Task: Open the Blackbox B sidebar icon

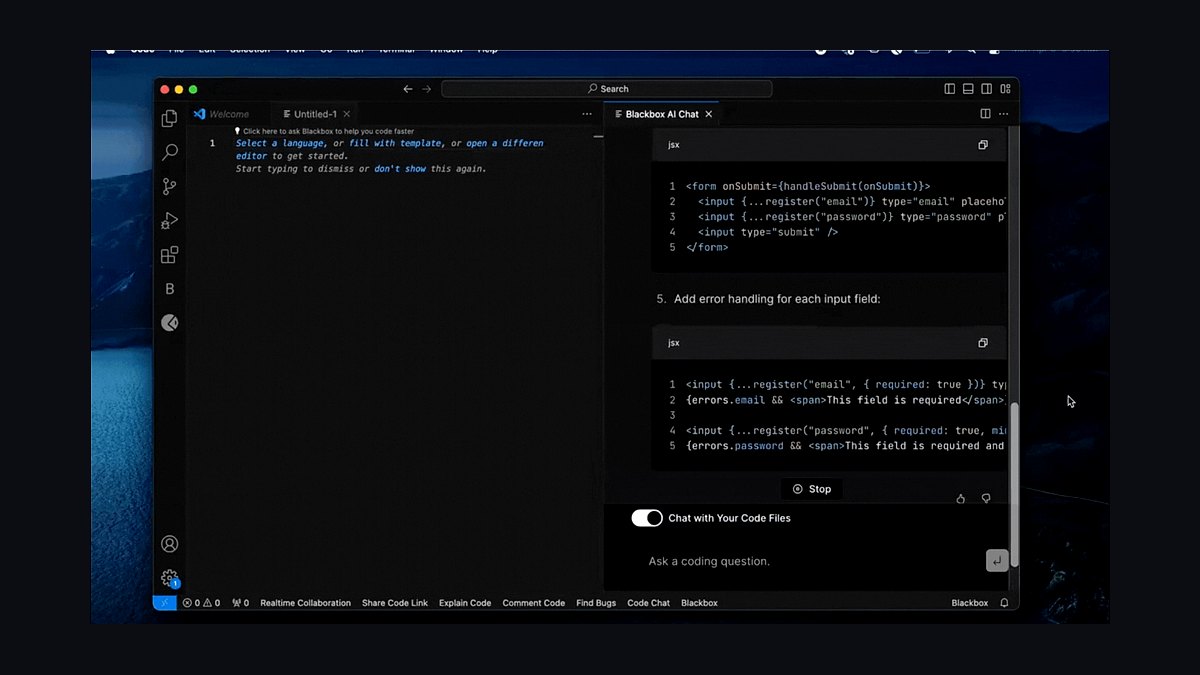Action: 170,289
